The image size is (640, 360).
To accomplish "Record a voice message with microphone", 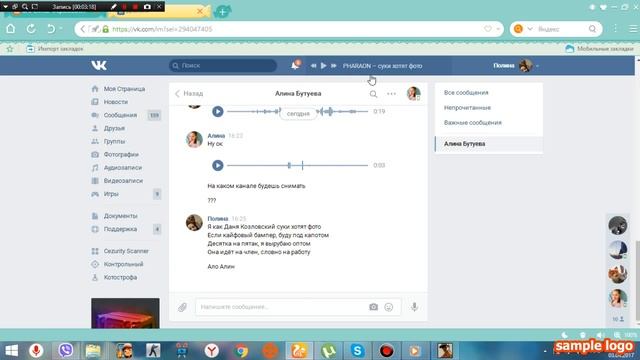I will (414, 307).
